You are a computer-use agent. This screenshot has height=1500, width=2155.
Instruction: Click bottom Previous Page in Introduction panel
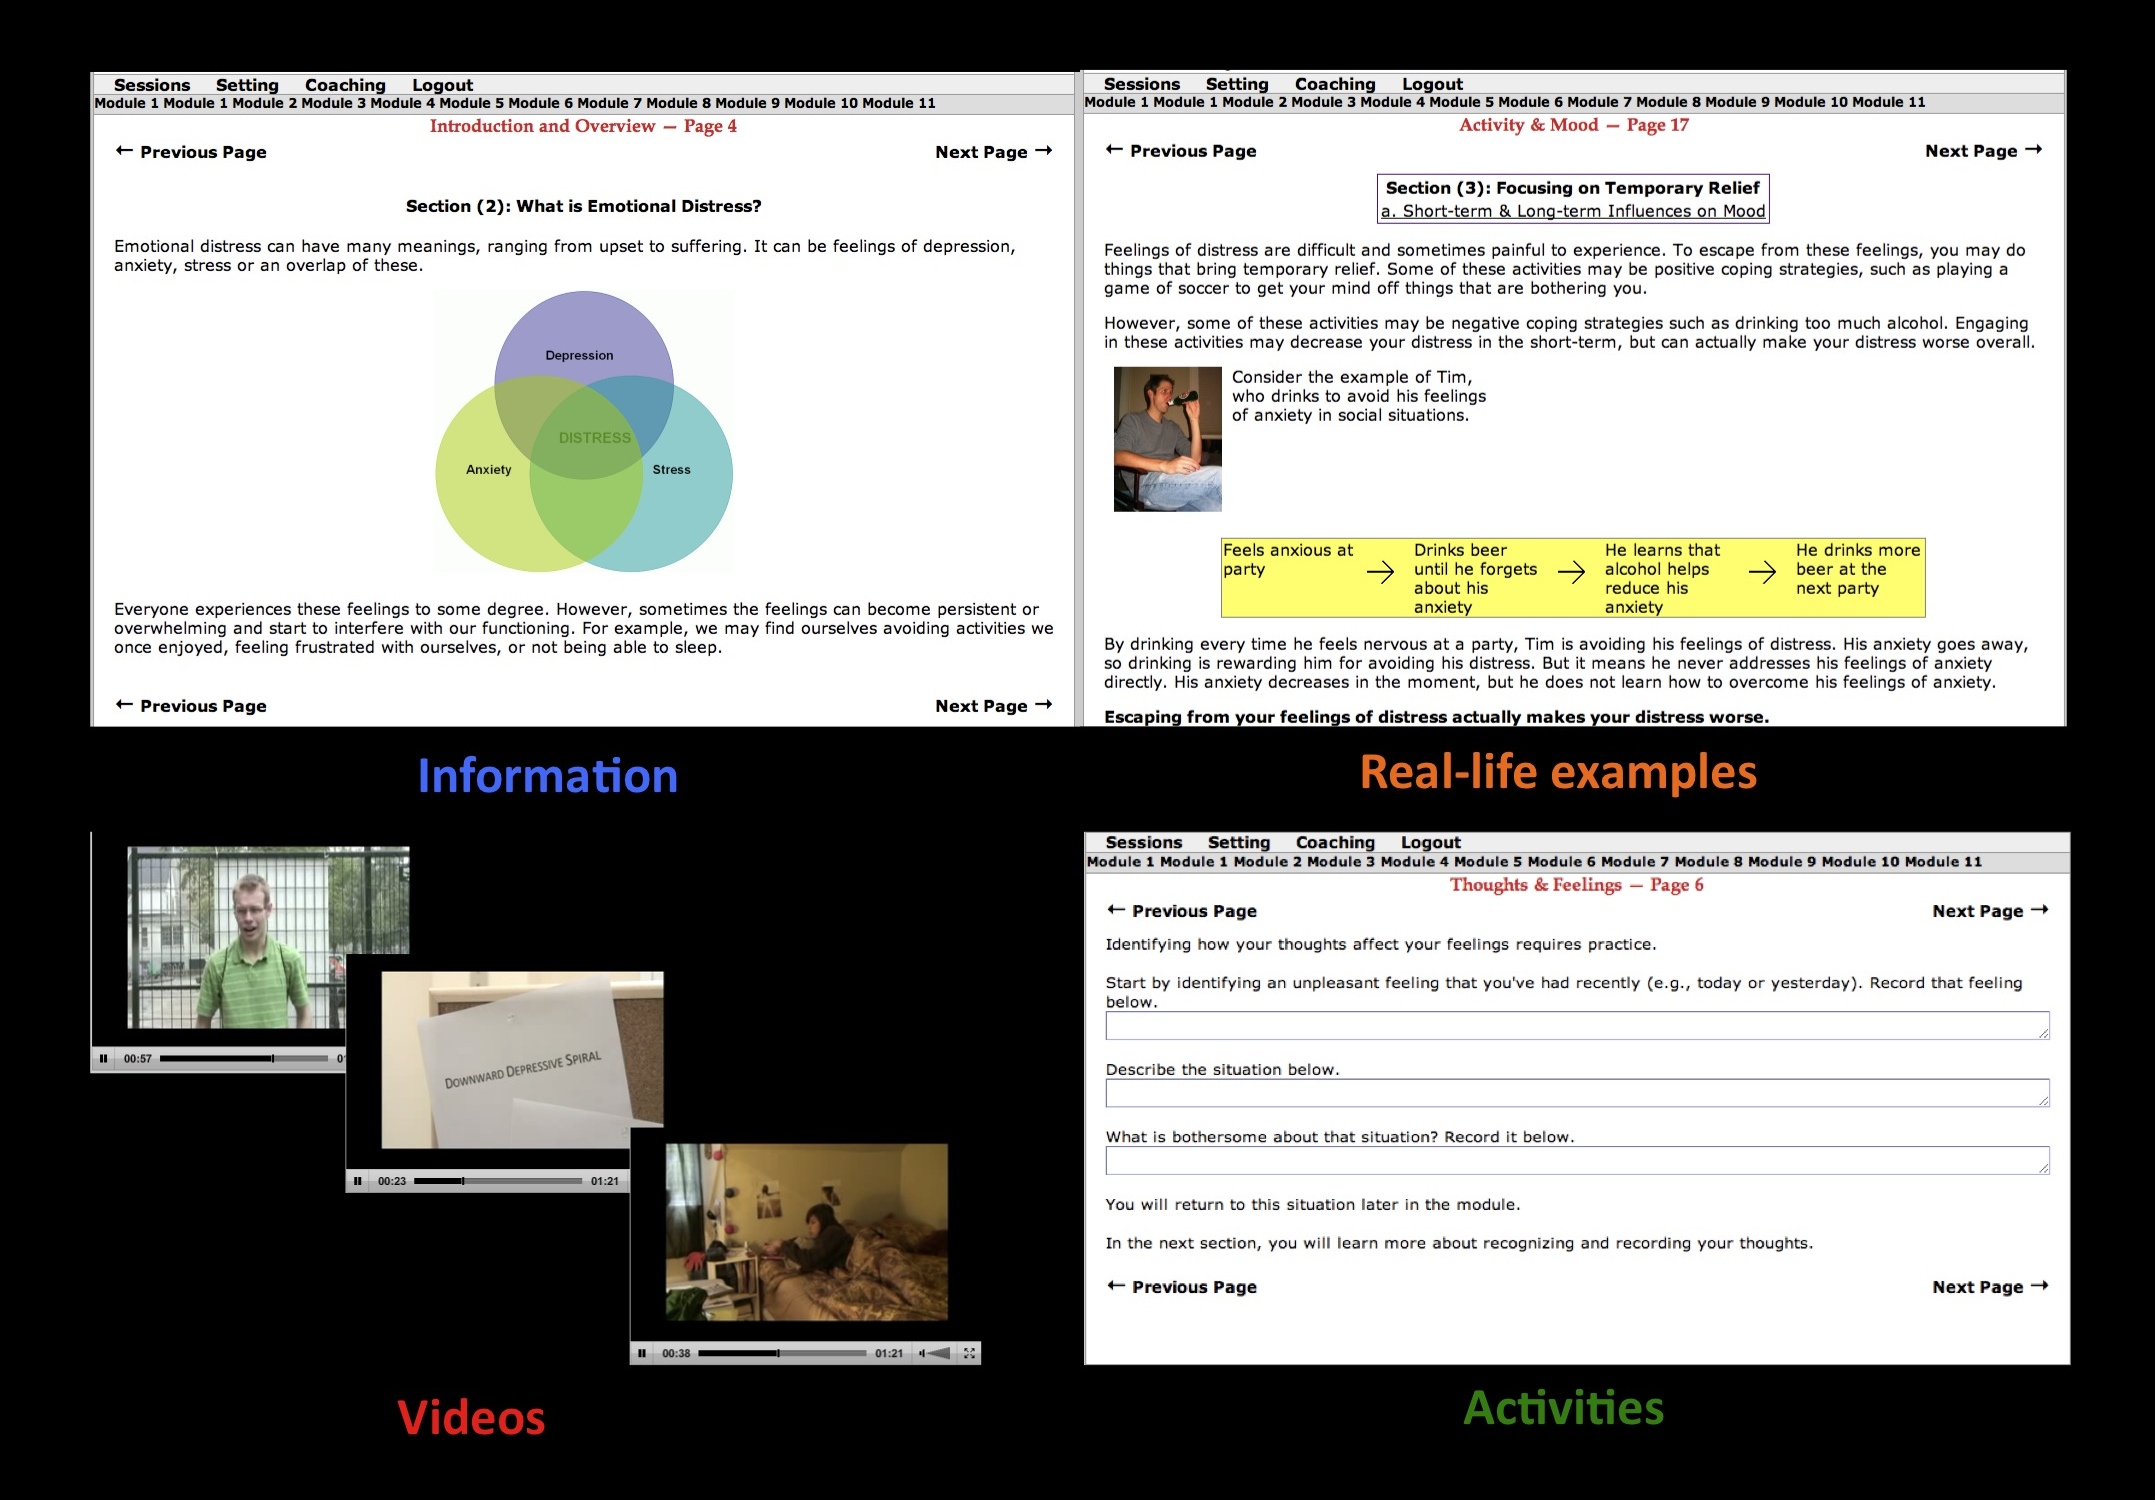click(191, 705)
